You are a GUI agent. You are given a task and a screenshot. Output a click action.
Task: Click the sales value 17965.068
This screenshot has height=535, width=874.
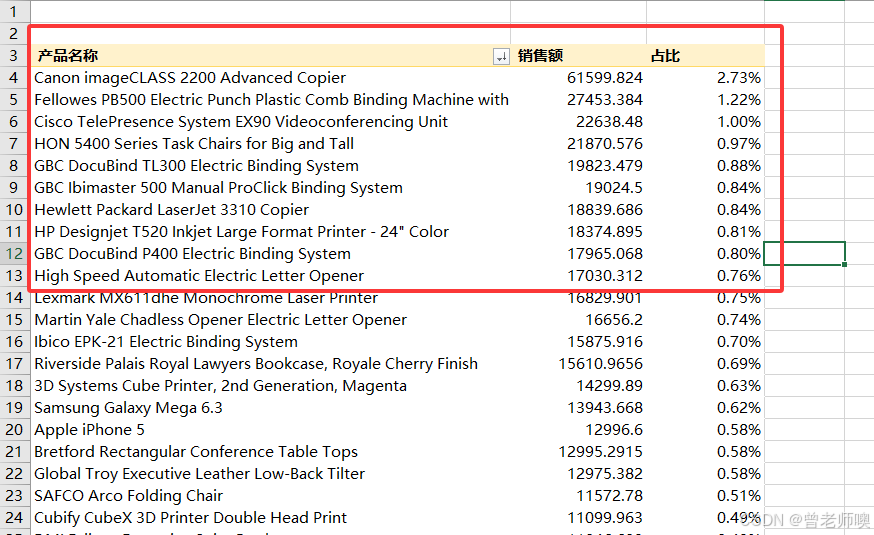click(x=579, y=254)
